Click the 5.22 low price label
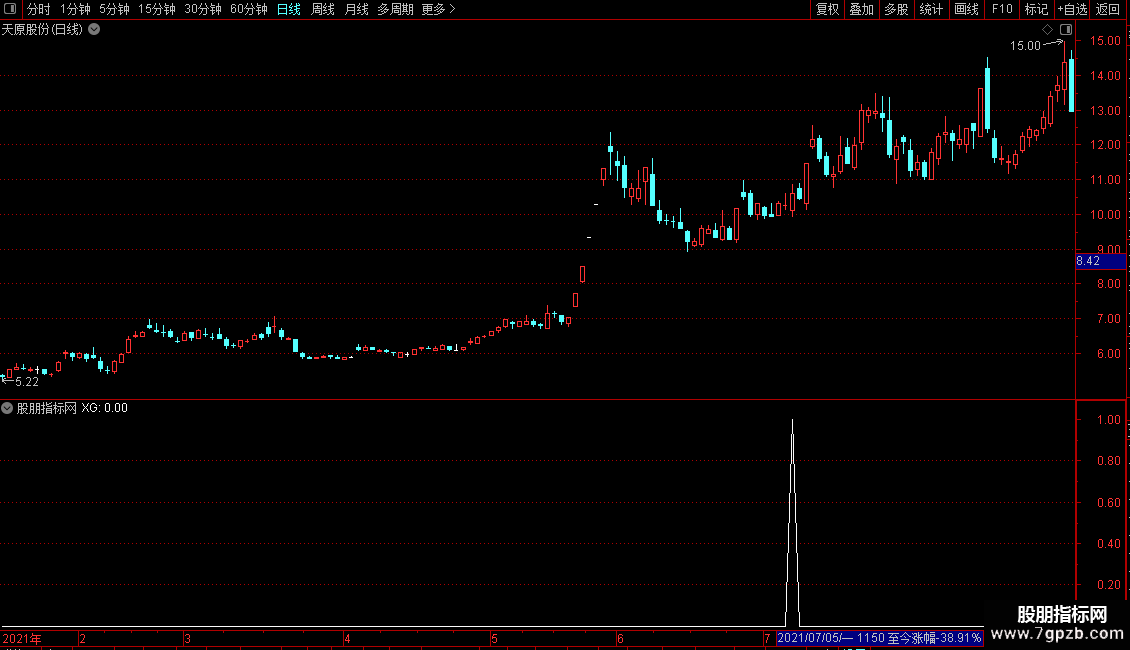The height and width of the screenshot is (650, 1130). 27,382
